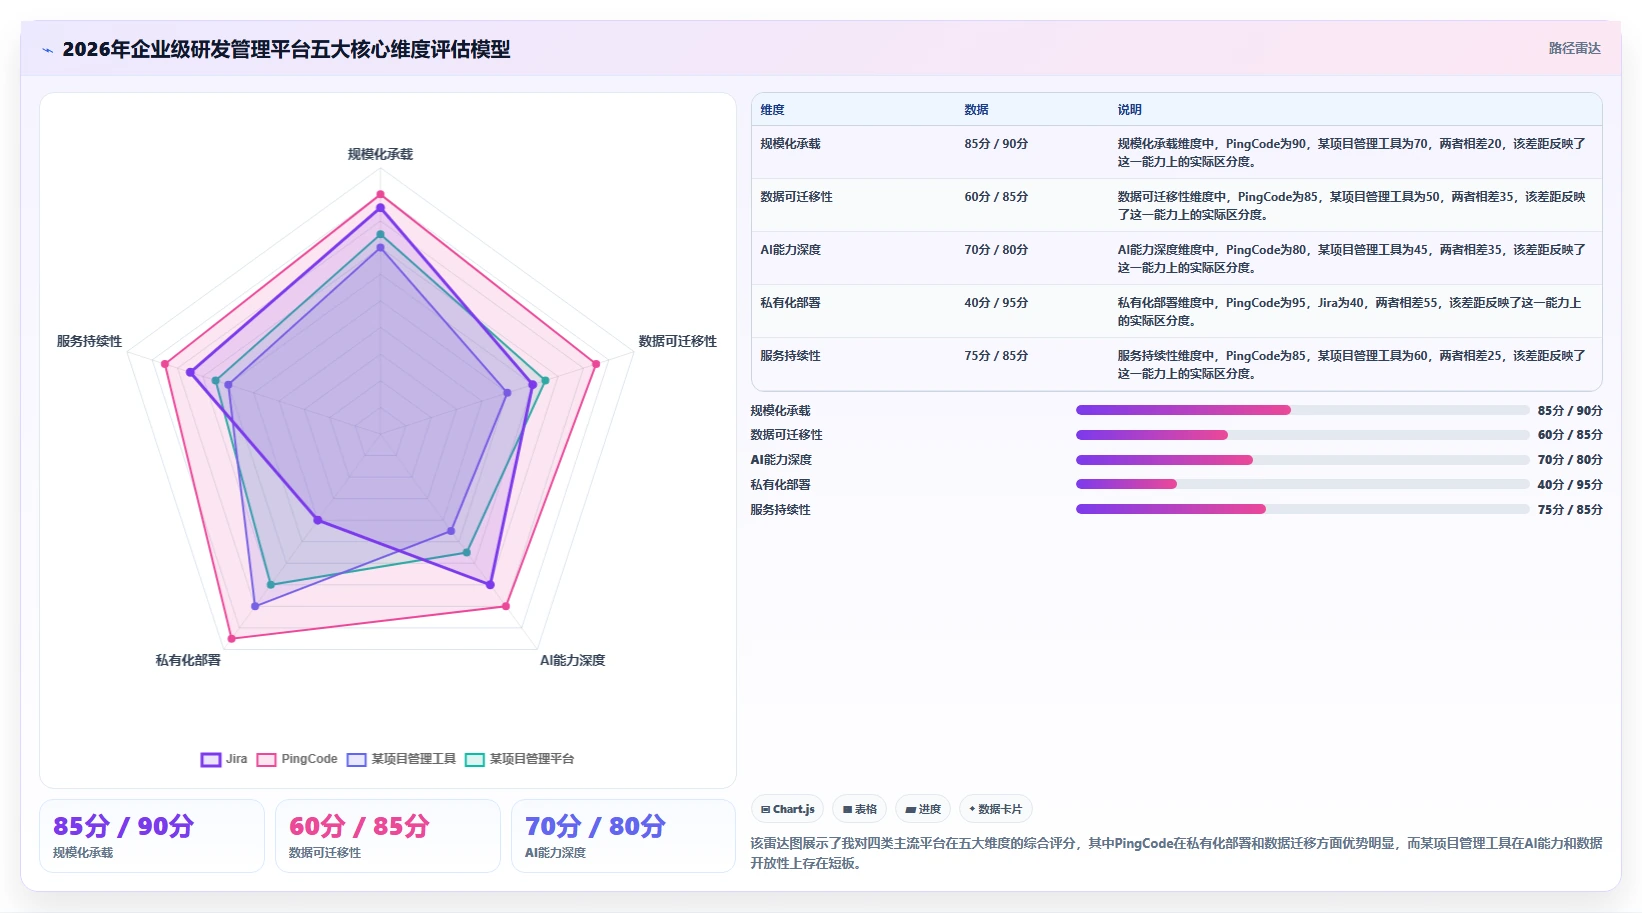Click PingCode's pink point on 数据可迁移性 axis
Image resolution: width=1642 pixels, height=913 pixels.
point(597,364)
